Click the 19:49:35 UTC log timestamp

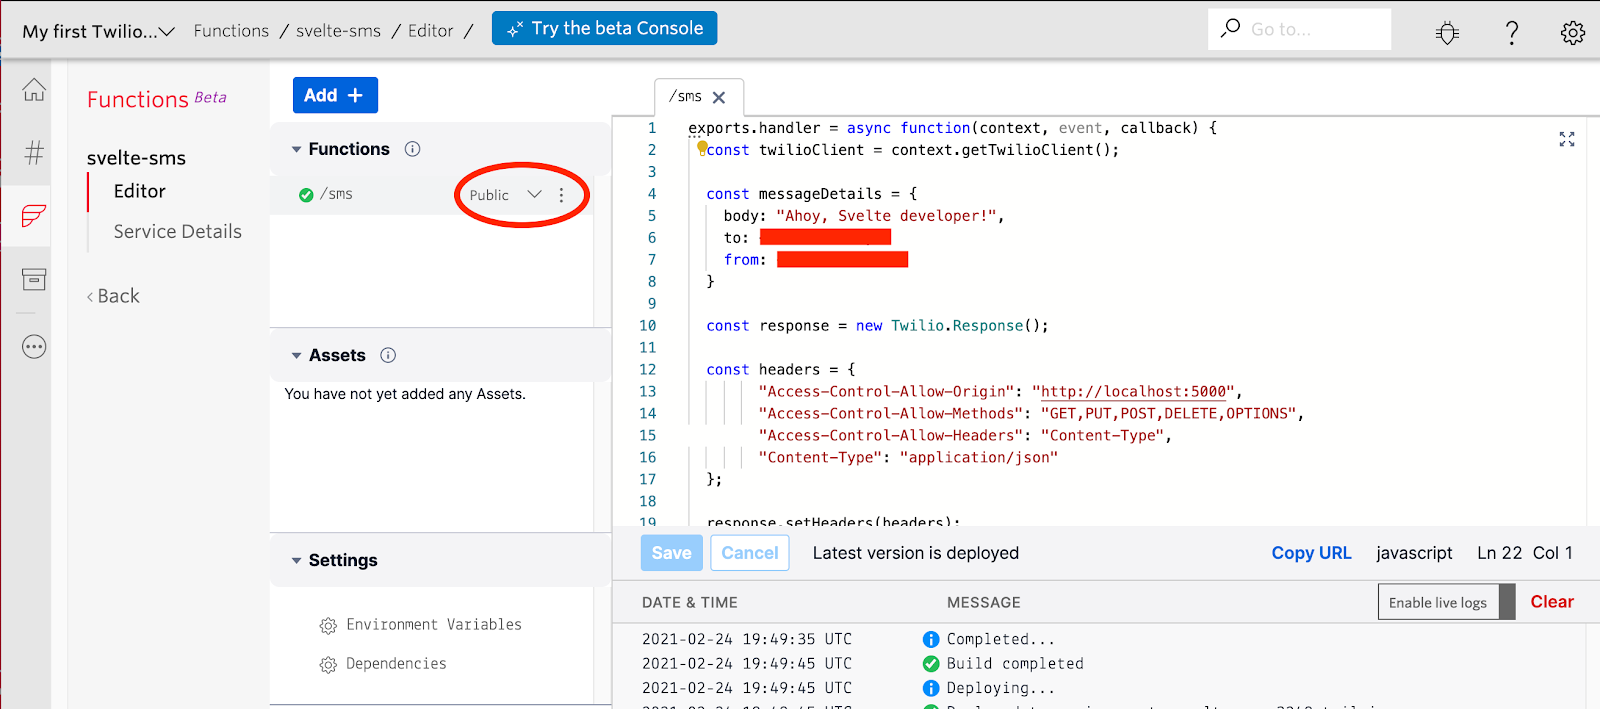[747, 639]
